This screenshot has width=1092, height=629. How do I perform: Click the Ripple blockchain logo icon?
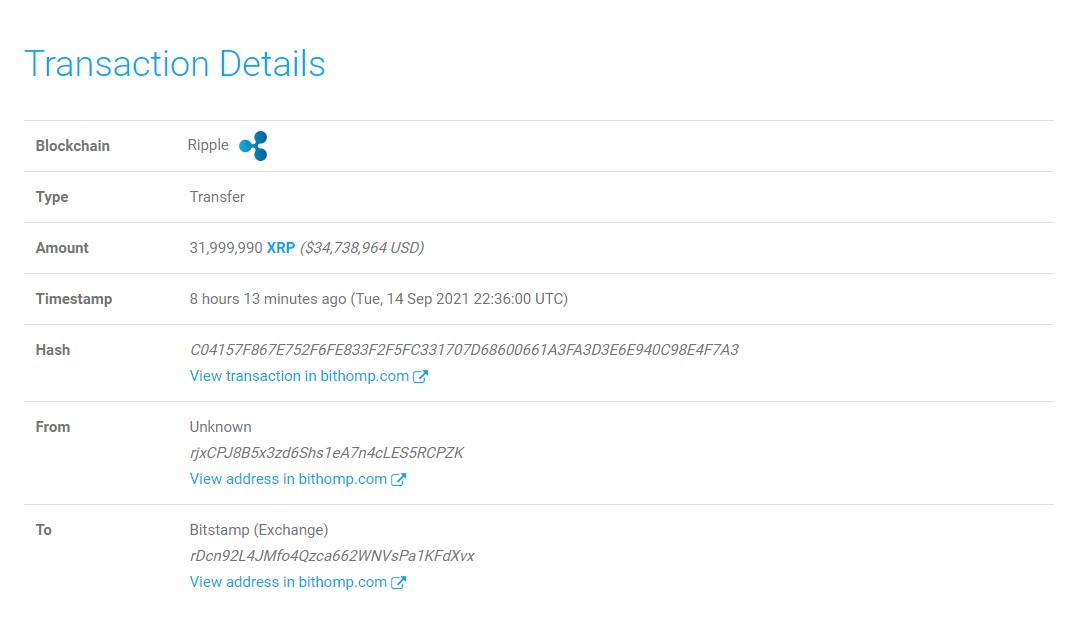pos(254,146)
